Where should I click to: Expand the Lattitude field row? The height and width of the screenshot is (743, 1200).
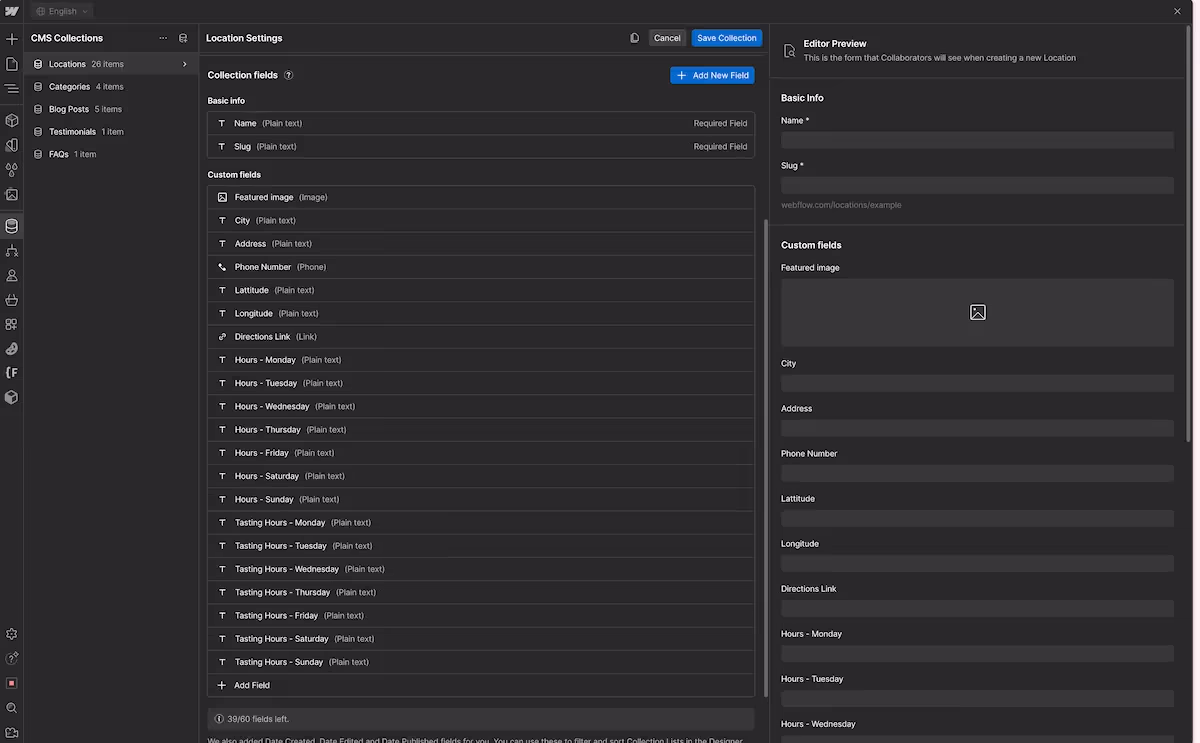[x=481, y=290]
